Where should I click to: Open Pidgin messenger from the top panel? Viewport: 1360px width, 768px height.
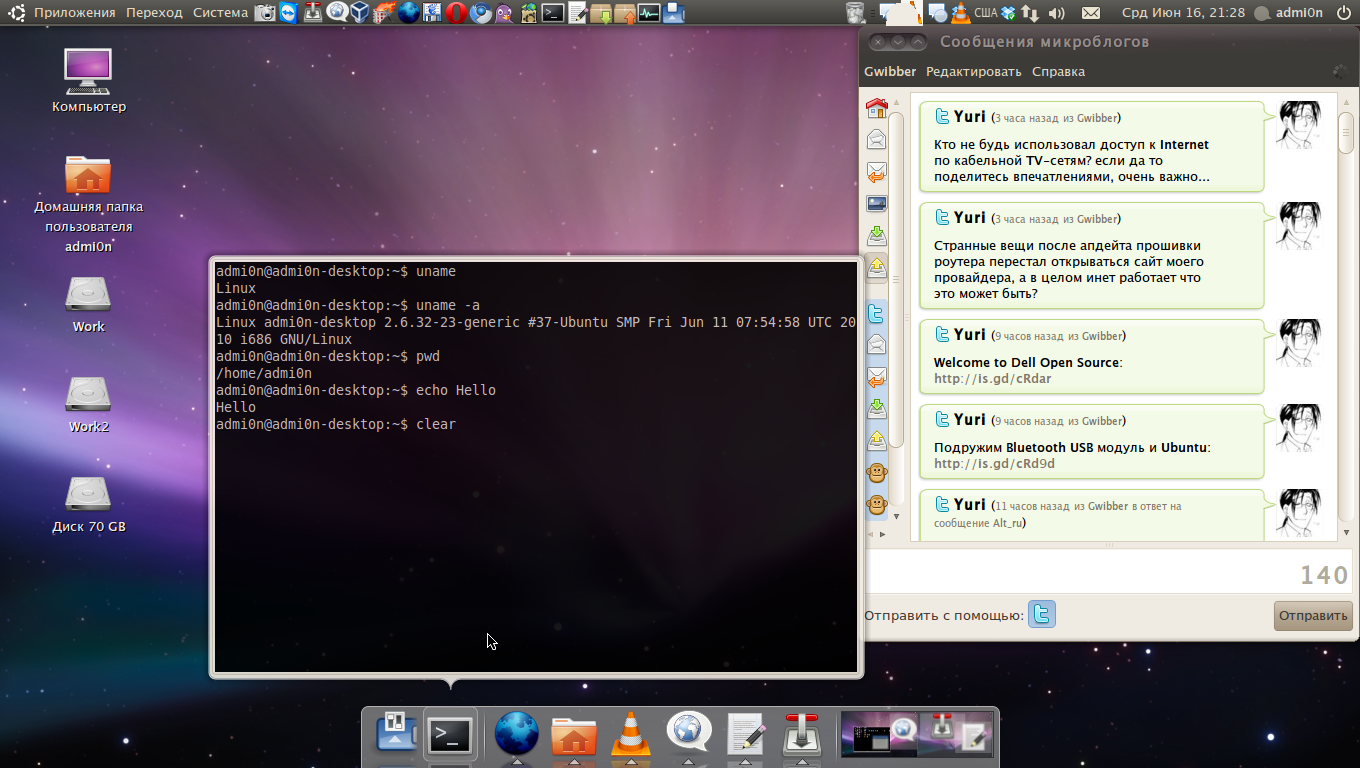tap(504, 12)
